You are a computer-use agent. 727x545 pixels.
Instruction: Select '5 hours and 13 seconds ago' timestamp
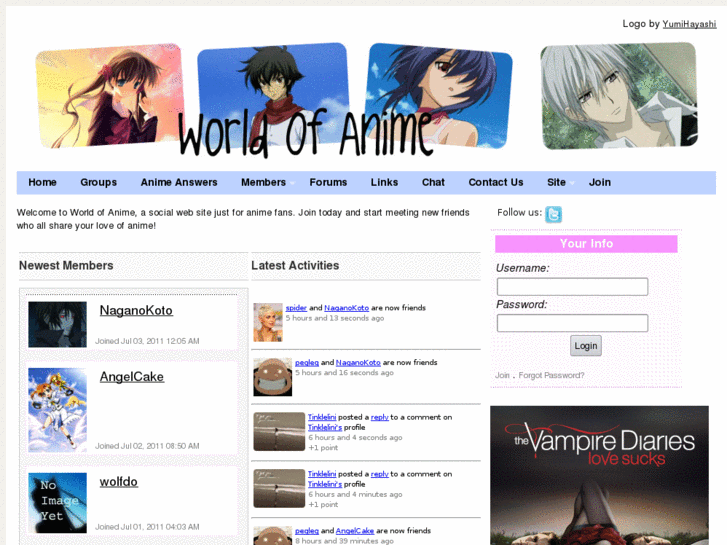[x=335, y=318]
